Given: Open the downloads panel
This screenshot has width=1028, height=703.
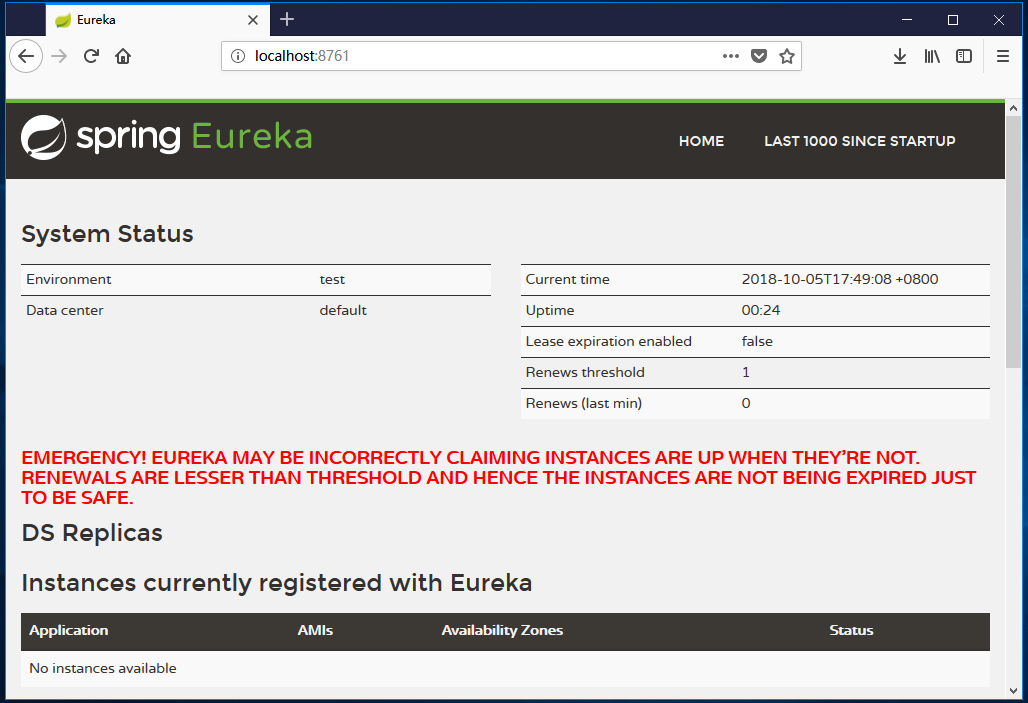Looking at the screenshot, I should point(900,56).
